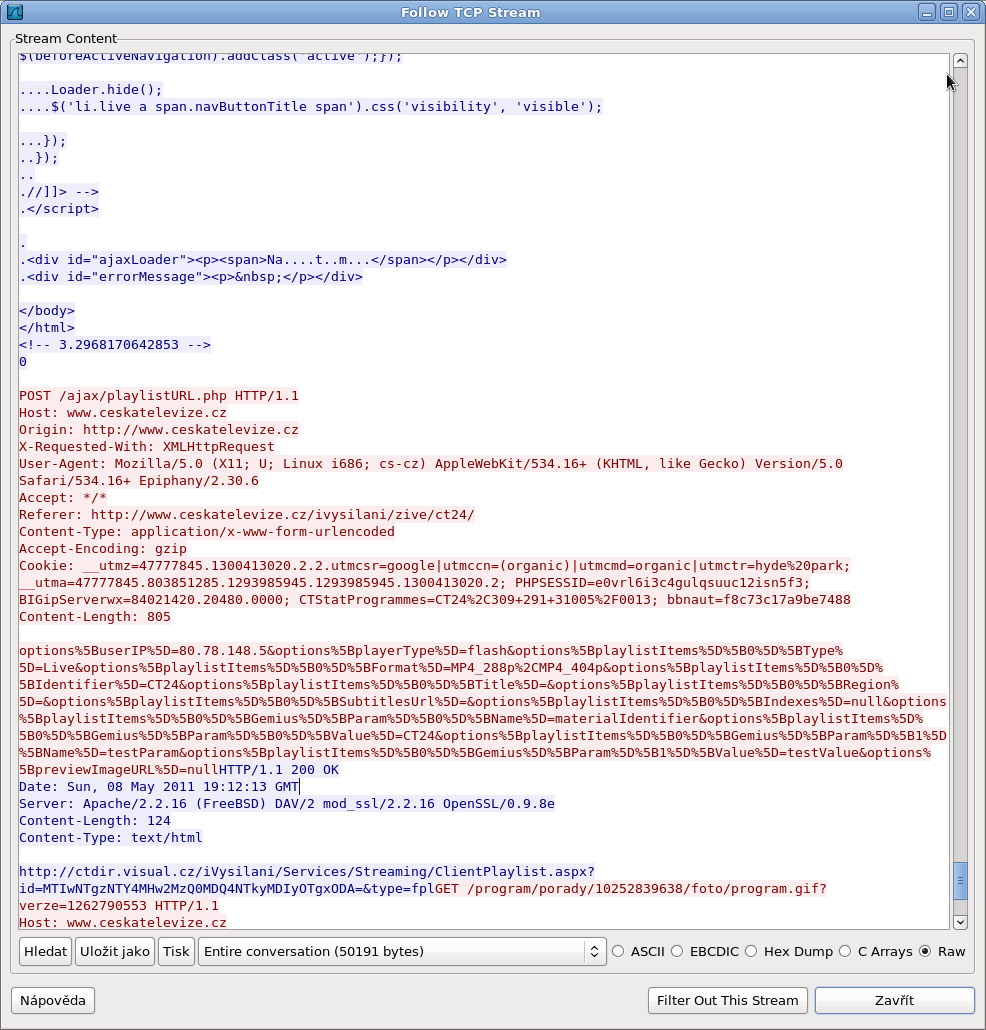Click the Referer header line
Viewport: 986px width, 1030px height.
tap(246, 514)
